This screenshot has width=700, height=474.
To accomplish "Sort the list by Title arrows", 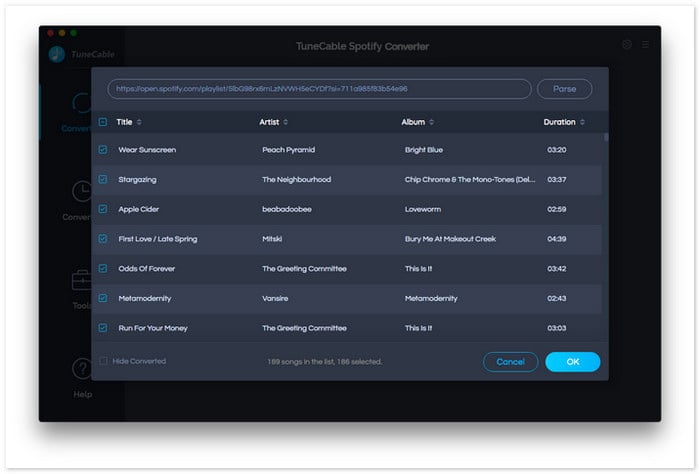I will tap(139, 122).
